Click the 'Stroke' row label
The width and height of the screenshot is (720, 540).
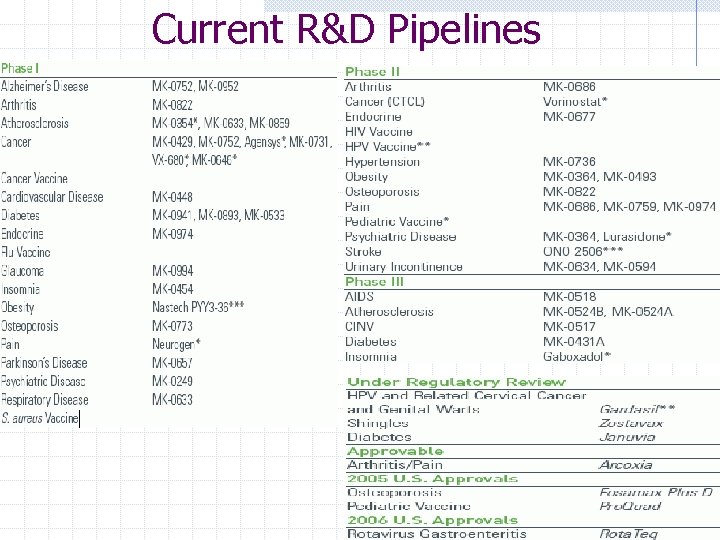pyautogui.click(x=363, y=252)
